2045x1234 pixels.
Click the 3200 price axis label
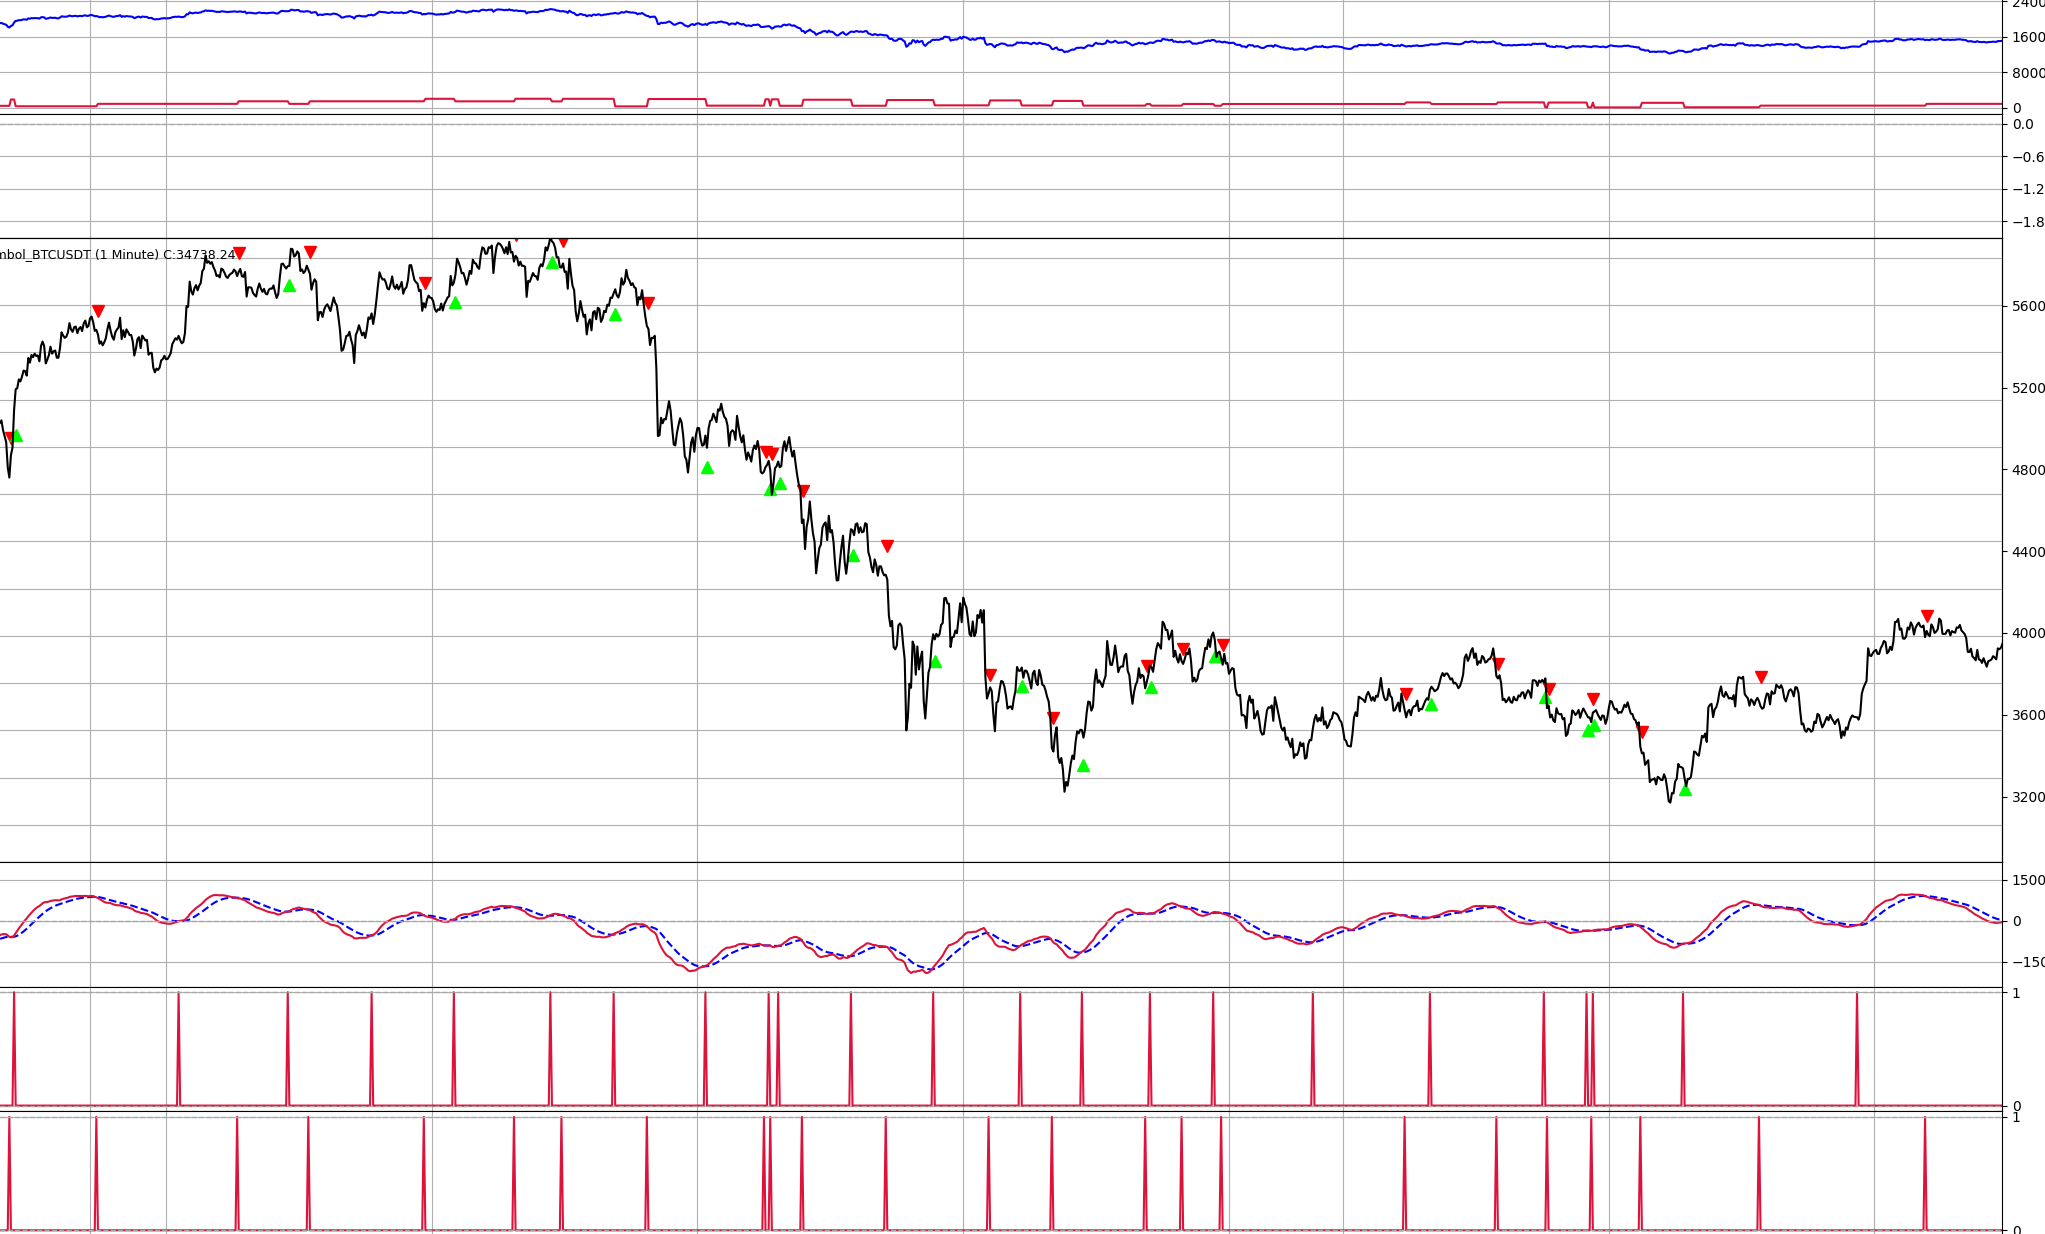2028,797
